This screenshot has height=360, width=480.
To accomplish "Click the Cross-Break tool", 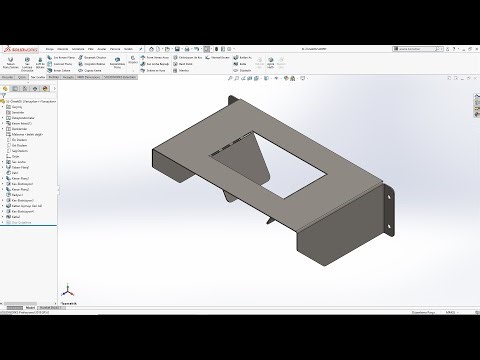I will [90, 70].
